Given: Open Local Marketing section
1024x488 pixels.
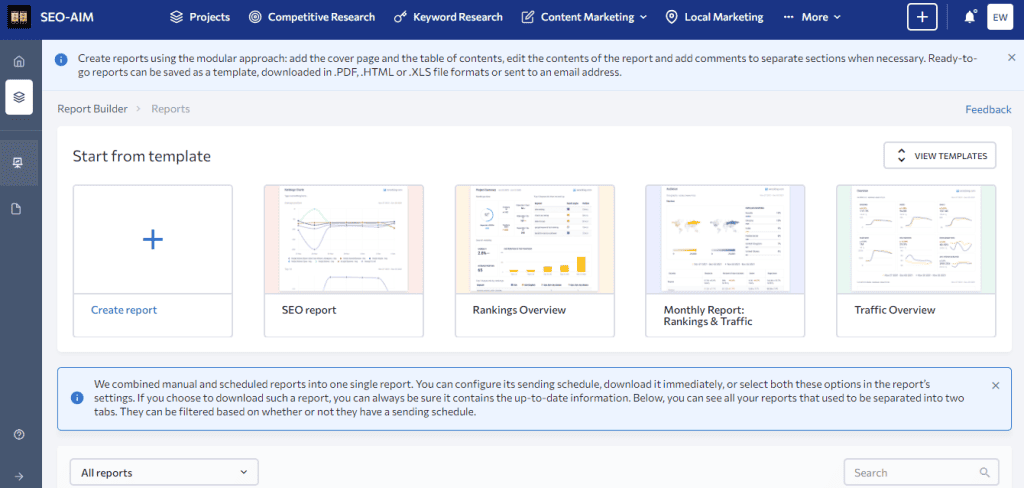Looking at the screenshot, I should coord(714,17).
